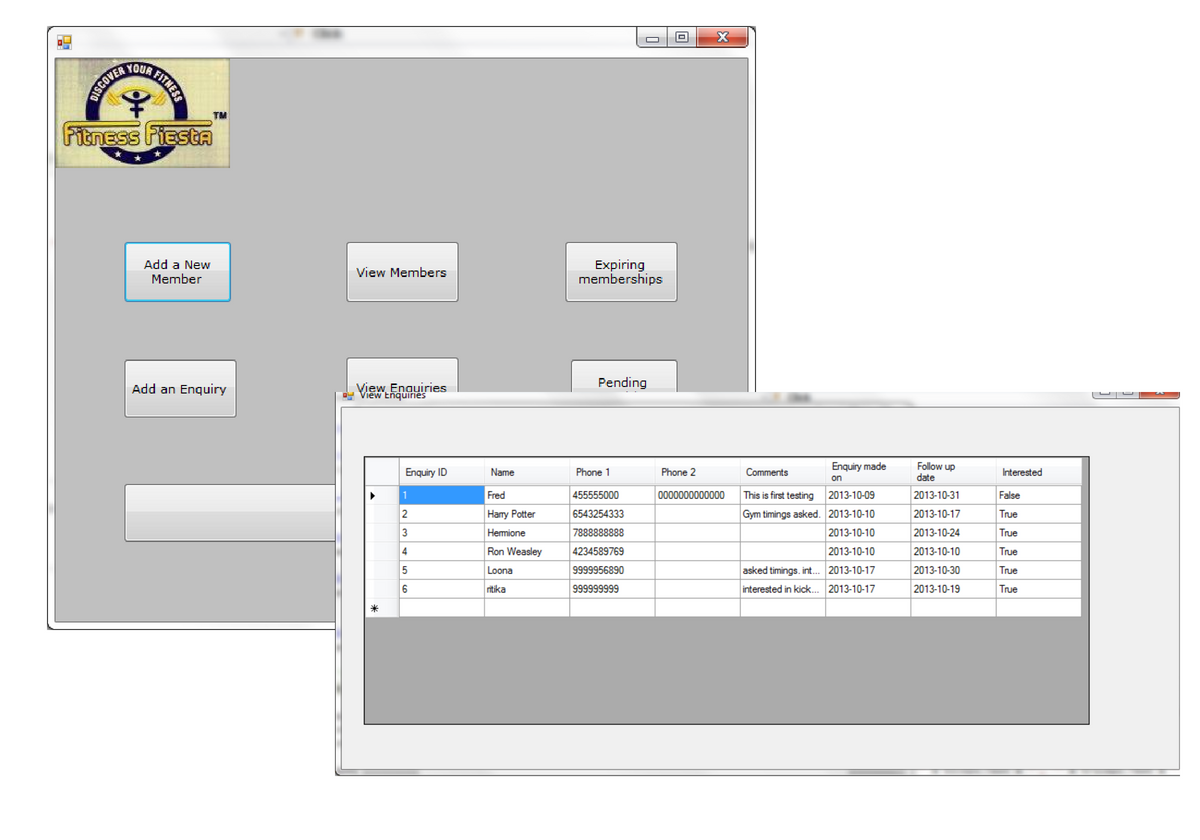Viewport: 1200px width, 840px height.
Task: Open the Expiring memberships button
Action: (620, 272)
